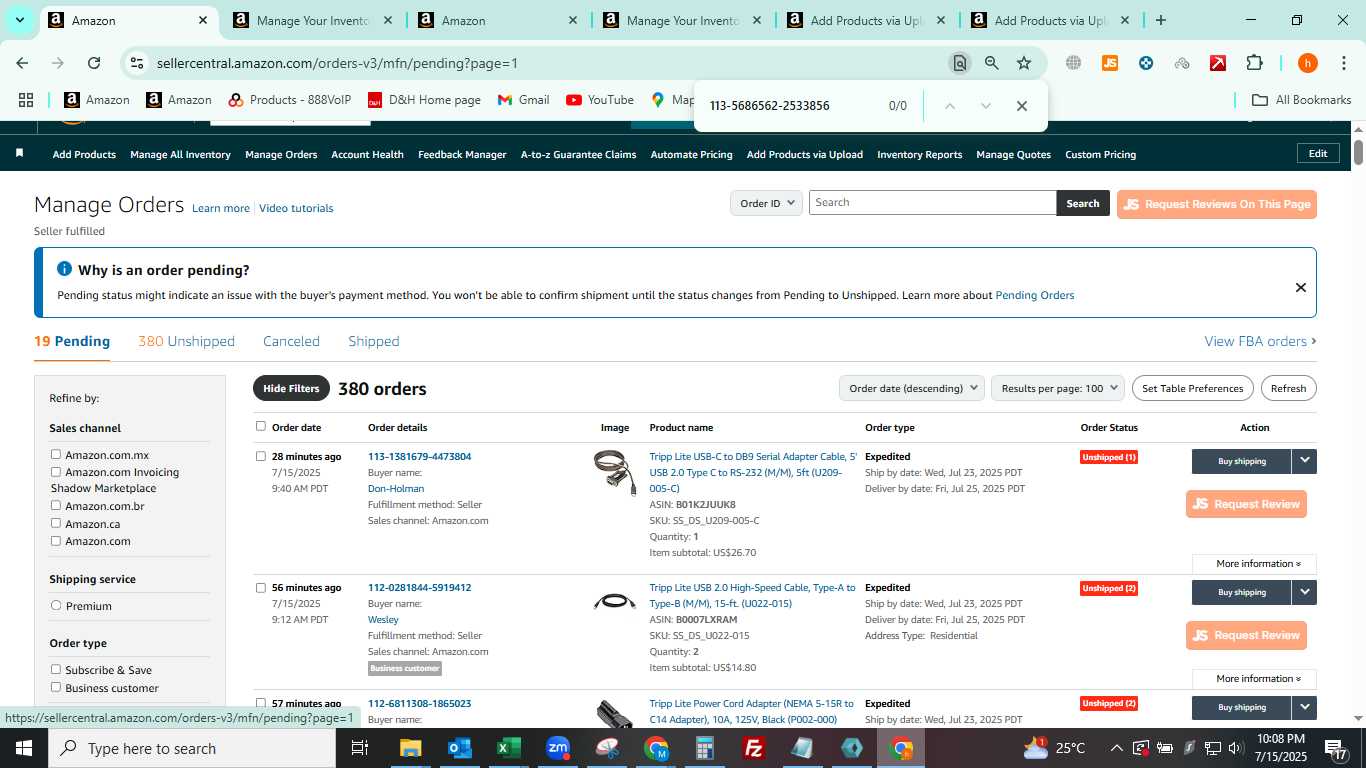Open the profile avatar 'h'
This screenshot has height=768, width=1366.
coord(1307,63)
